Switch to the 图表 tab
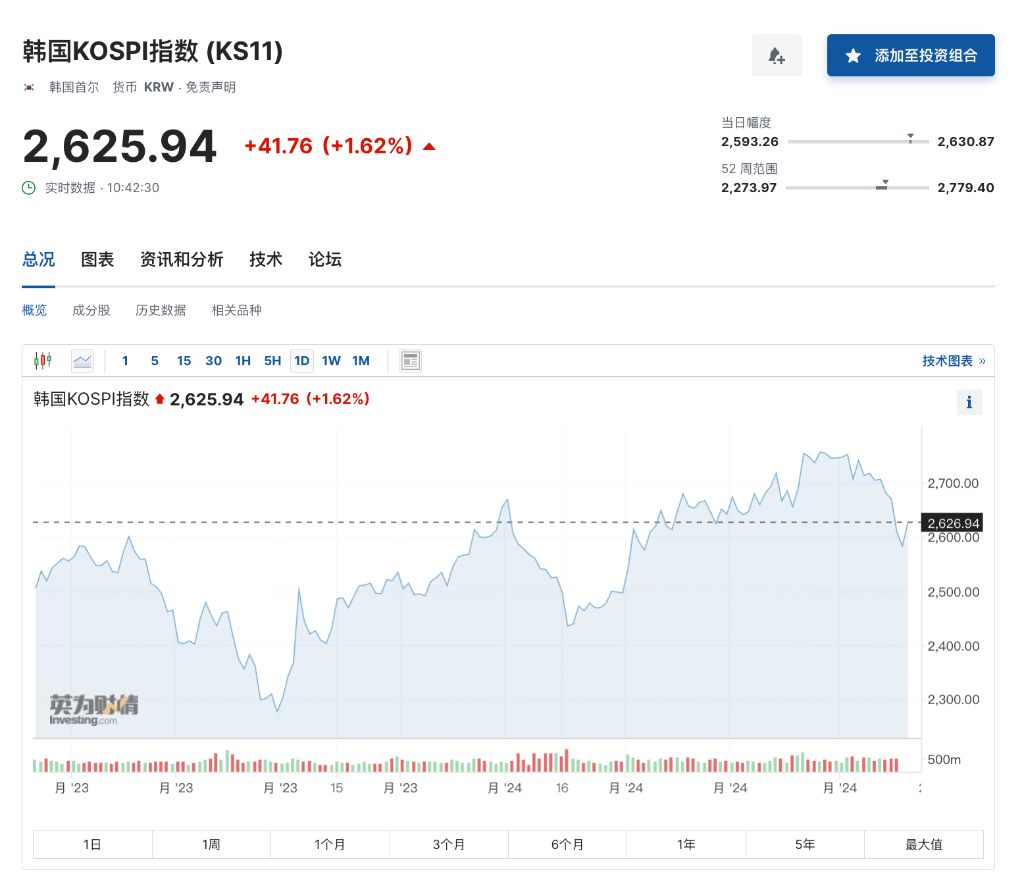The image size is (1024, 879). pos(97,259)
